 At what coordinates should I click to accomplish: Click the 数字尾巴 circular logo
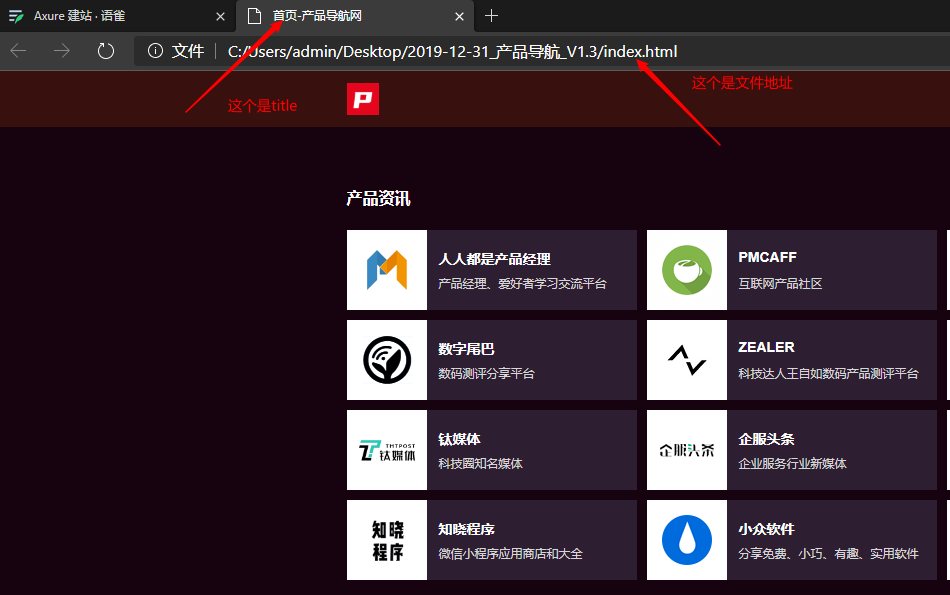(387, 360)
